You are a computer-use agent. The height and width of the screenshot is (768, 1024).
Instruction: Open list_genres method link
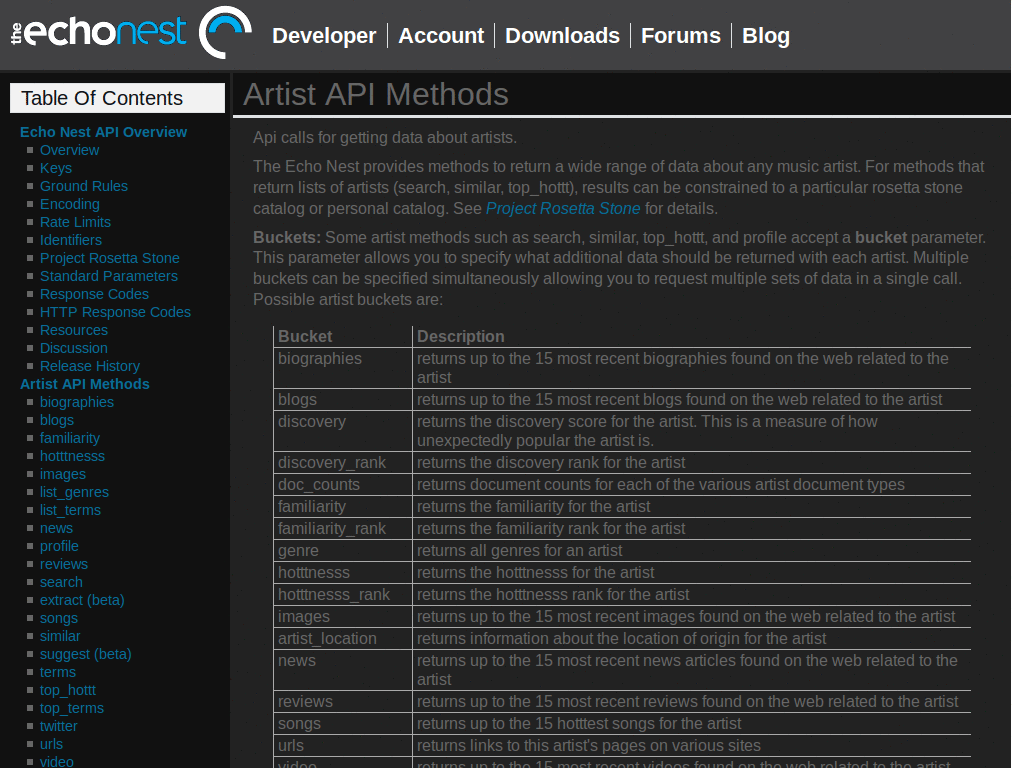pyautogui.click(x=74, y=492)
